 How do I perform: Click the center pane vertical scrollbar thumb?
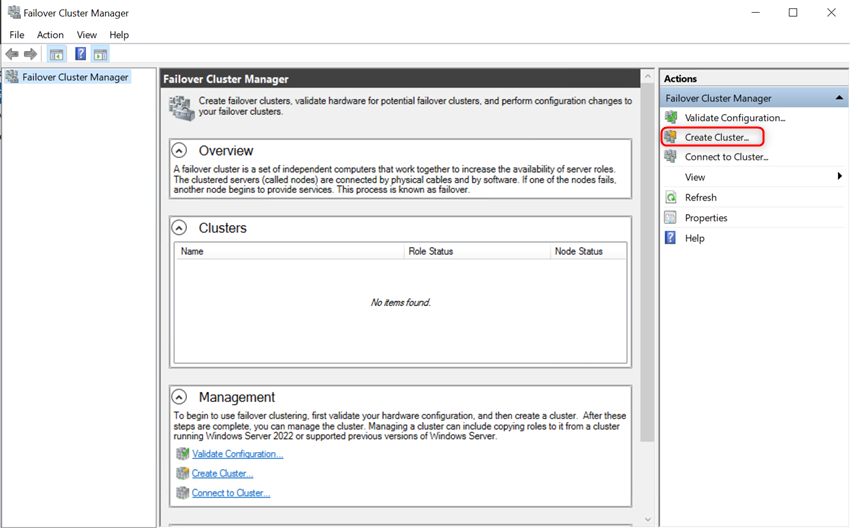647,263
